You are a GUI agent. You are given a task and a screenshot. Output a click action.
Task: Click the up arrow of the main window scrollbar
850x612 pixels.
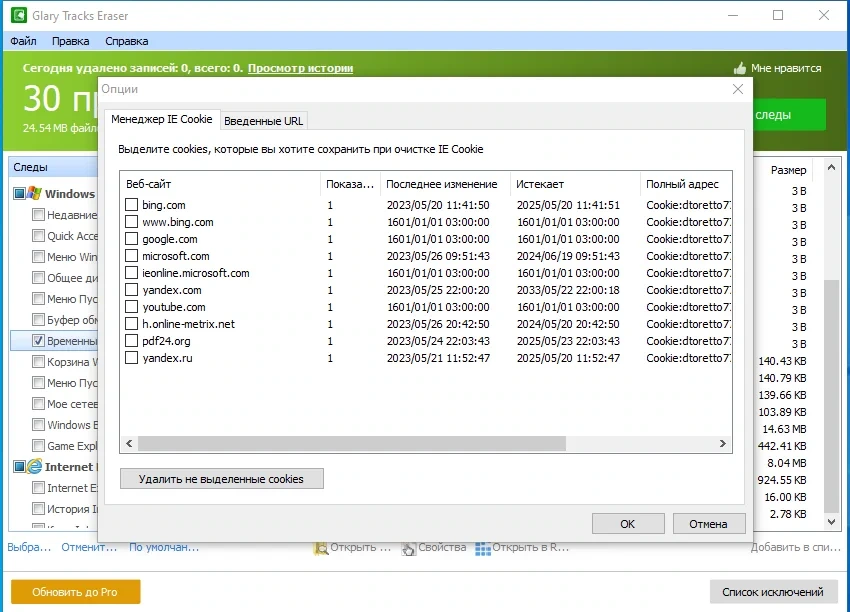click(x=831, y=168)
